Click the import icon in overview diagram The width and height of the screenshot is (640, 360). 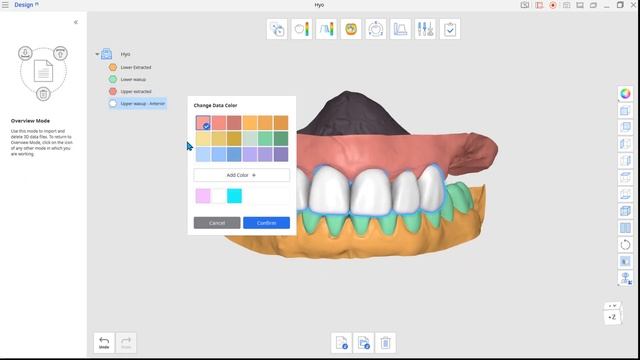click(25, 53)
